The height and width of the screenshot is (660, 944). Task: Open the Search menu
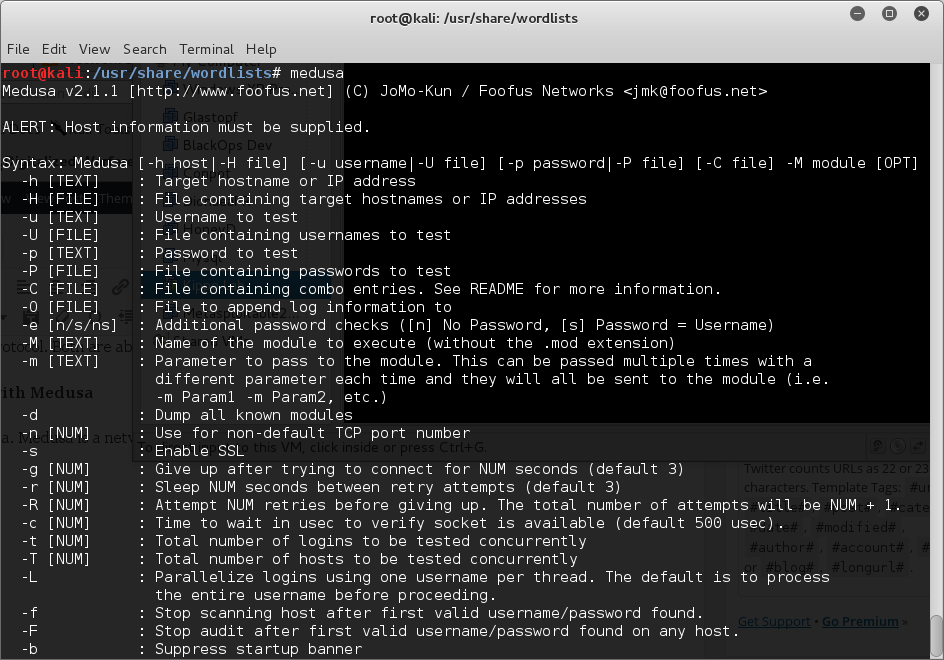(144, 49)
